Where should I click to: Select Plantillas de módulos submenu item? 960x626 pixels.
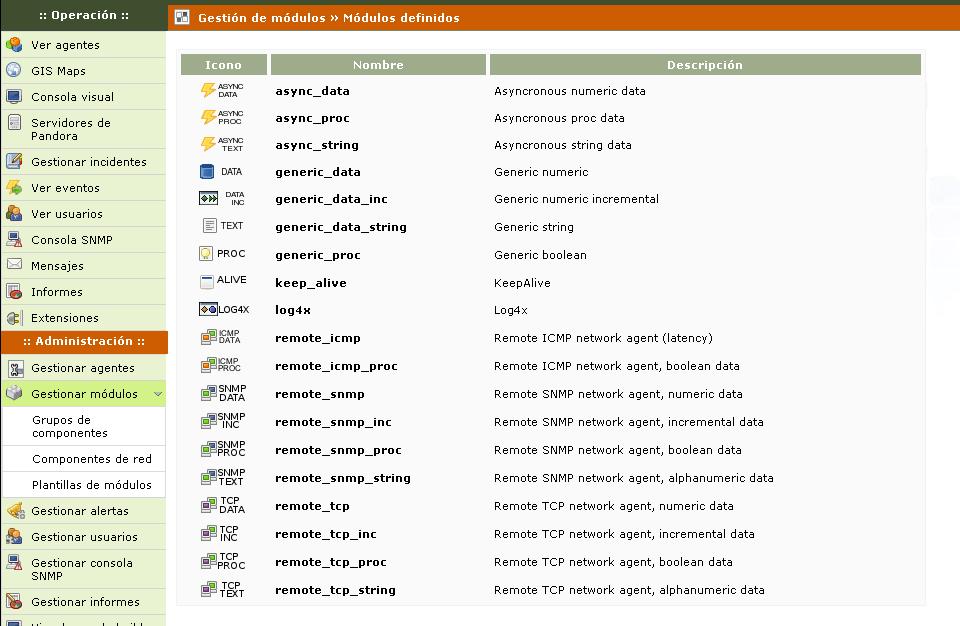[92, 485]
